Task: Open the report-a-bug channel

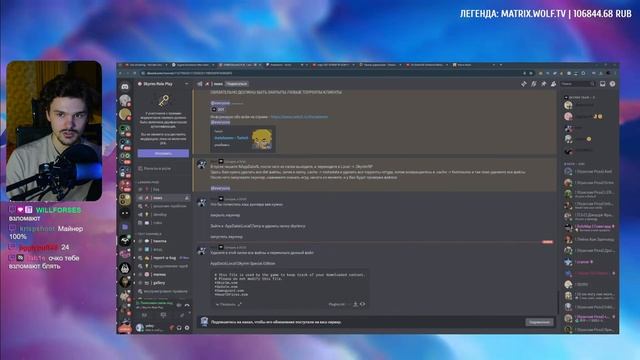Action: pos(163,258)
